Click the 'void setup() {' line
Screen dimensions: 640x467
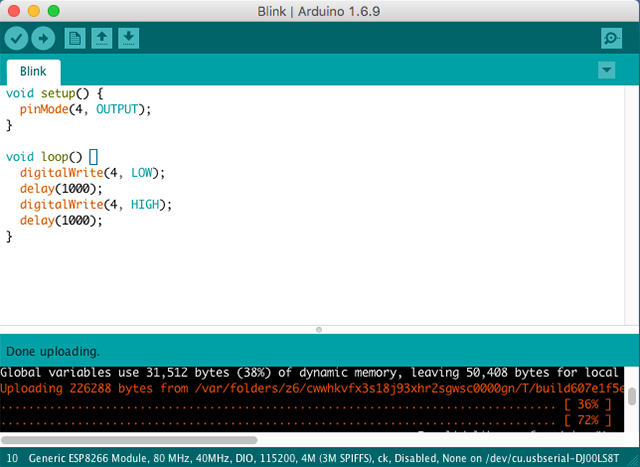click(x=55, y=93)
